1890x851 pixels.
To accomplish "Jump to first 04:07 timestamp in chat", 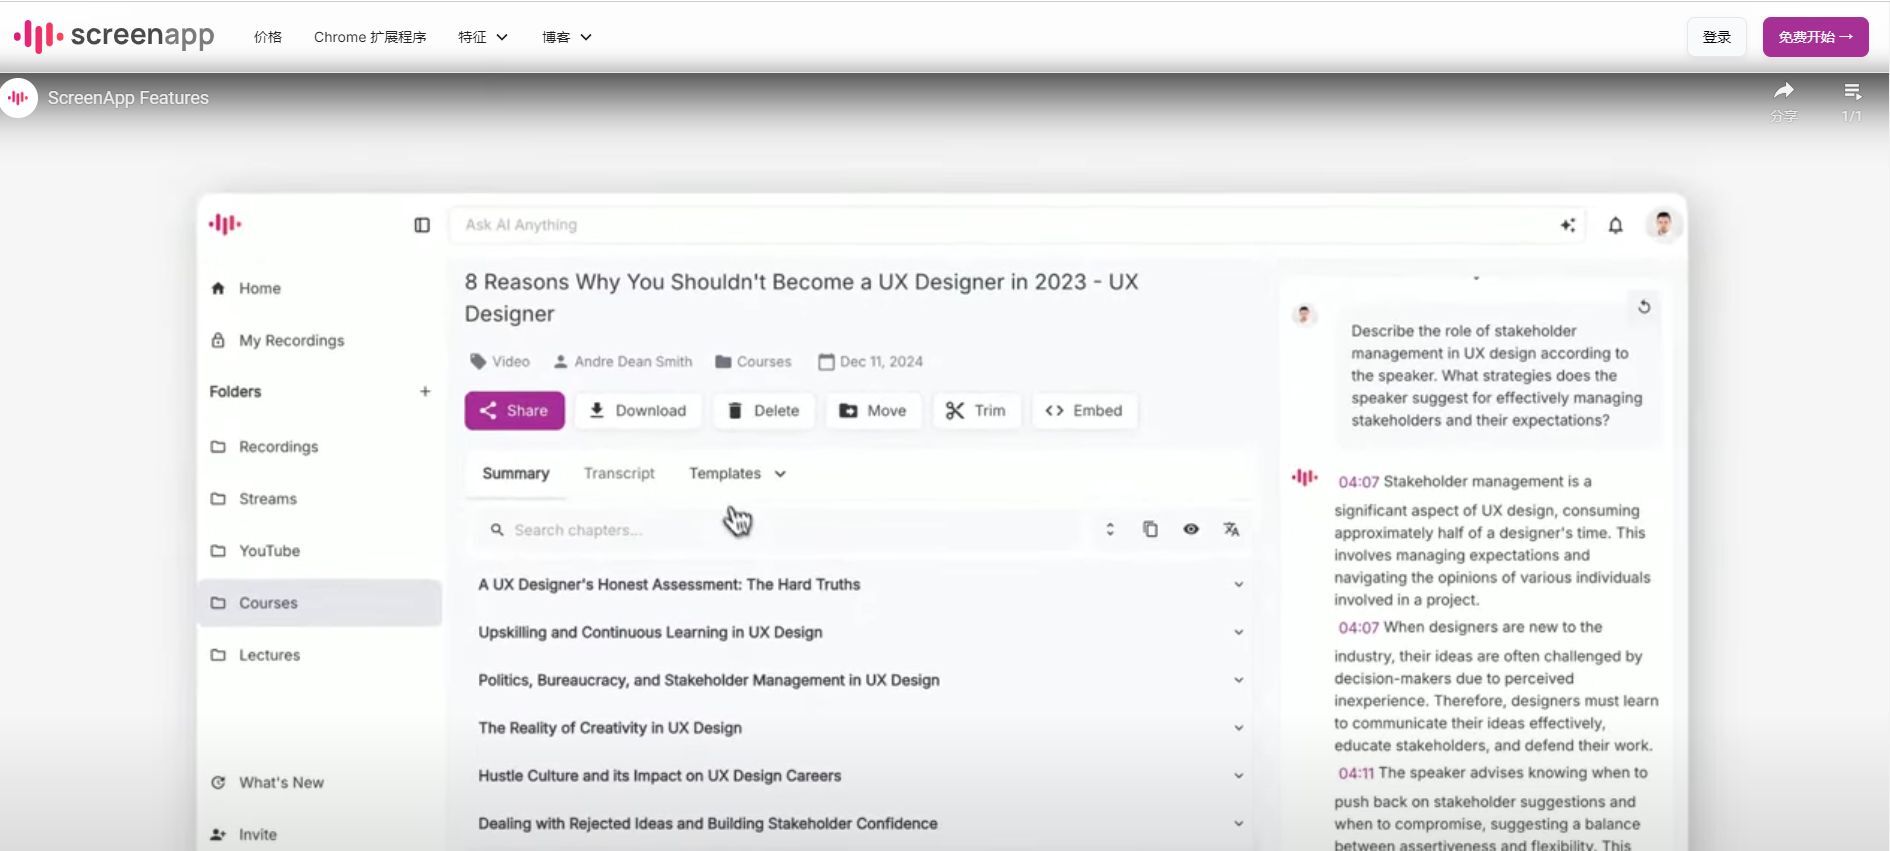I will click(1358, 482).
